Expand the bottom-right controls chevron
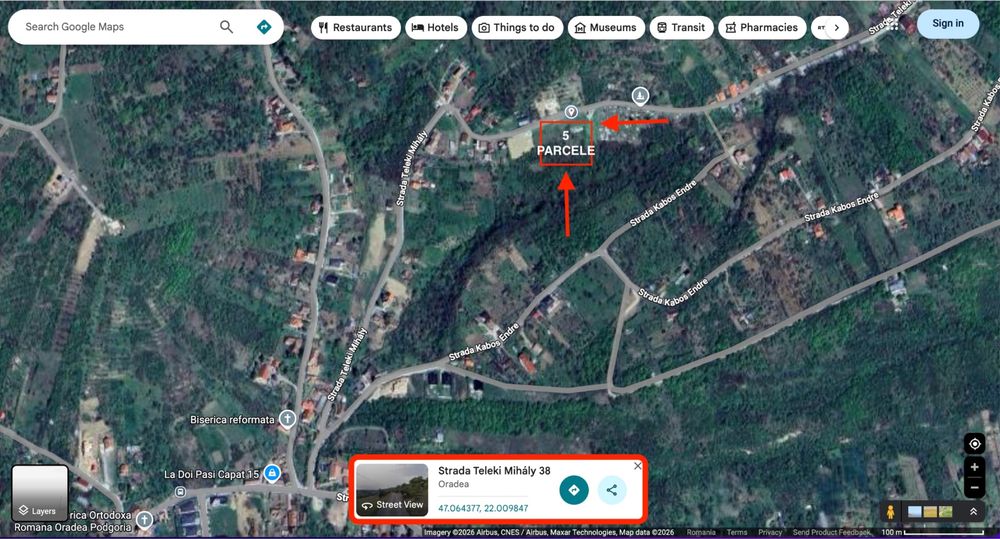Screen dimensions: 1000x539 click(x=974, y=512)
